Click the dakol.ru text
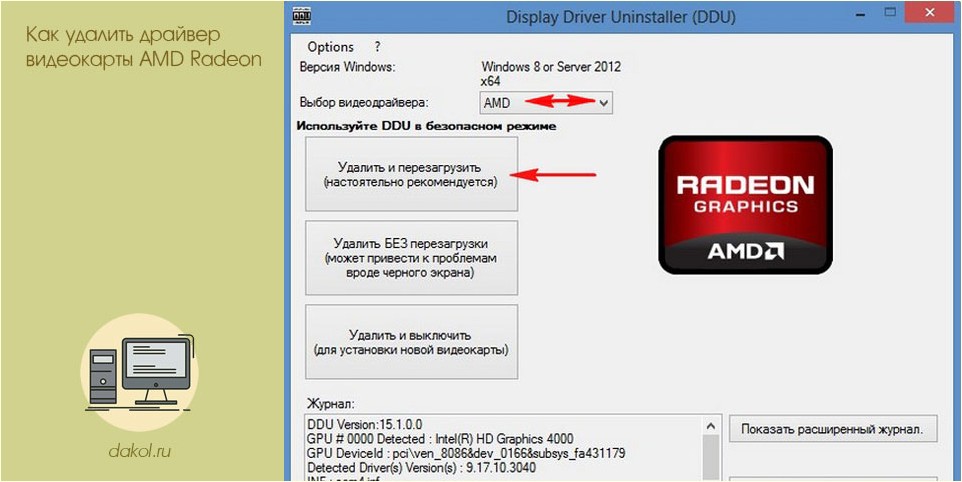The height and width of the screenshot is (482, 962). (139, 452)
